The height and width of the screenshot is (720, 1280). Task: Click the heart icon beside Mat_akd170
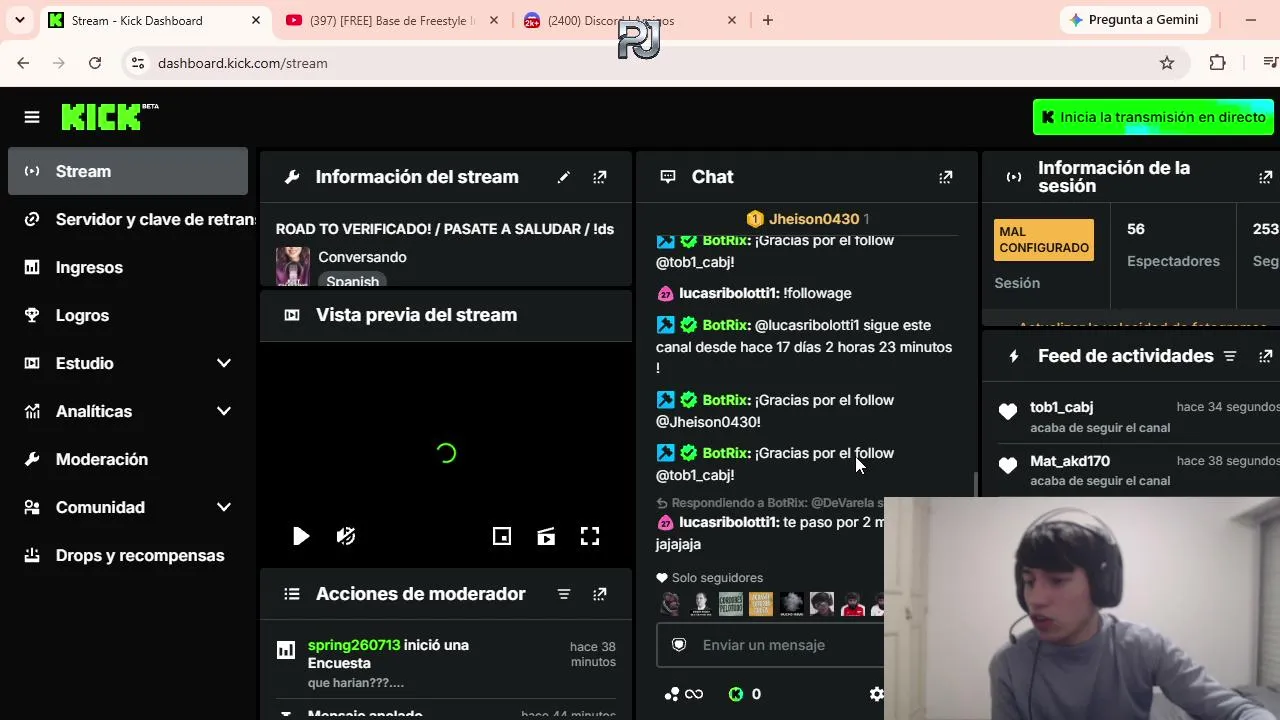[x=1008, y=465]
